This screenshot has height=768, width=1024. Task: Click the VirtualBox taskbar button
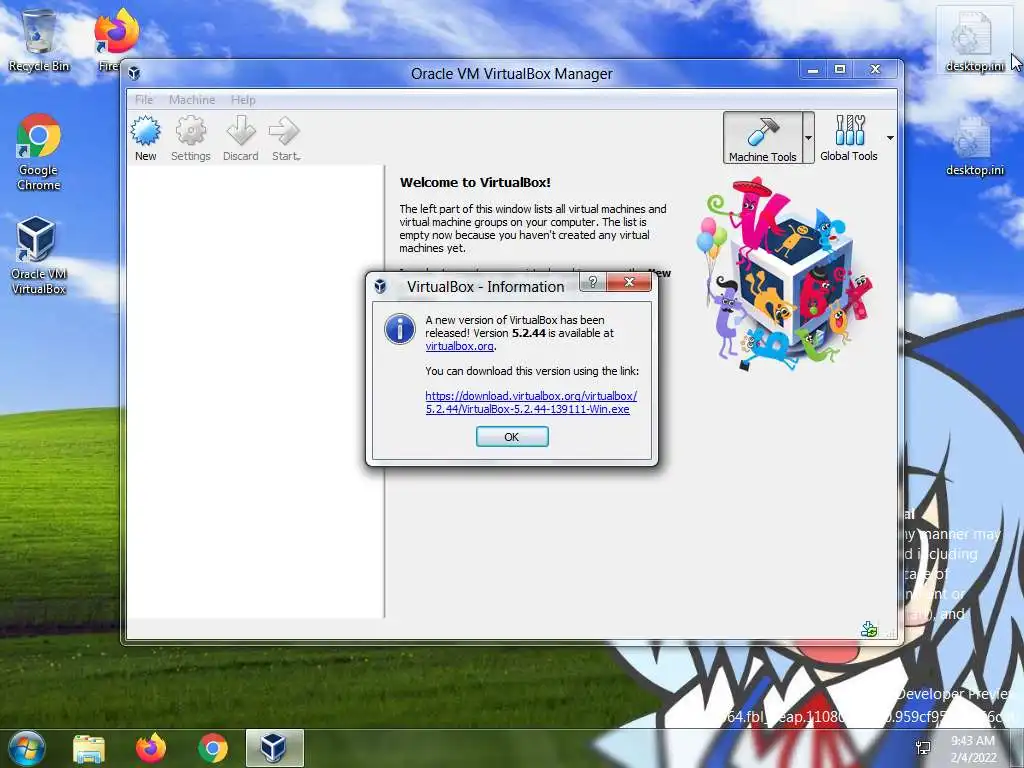pos(274,748)
